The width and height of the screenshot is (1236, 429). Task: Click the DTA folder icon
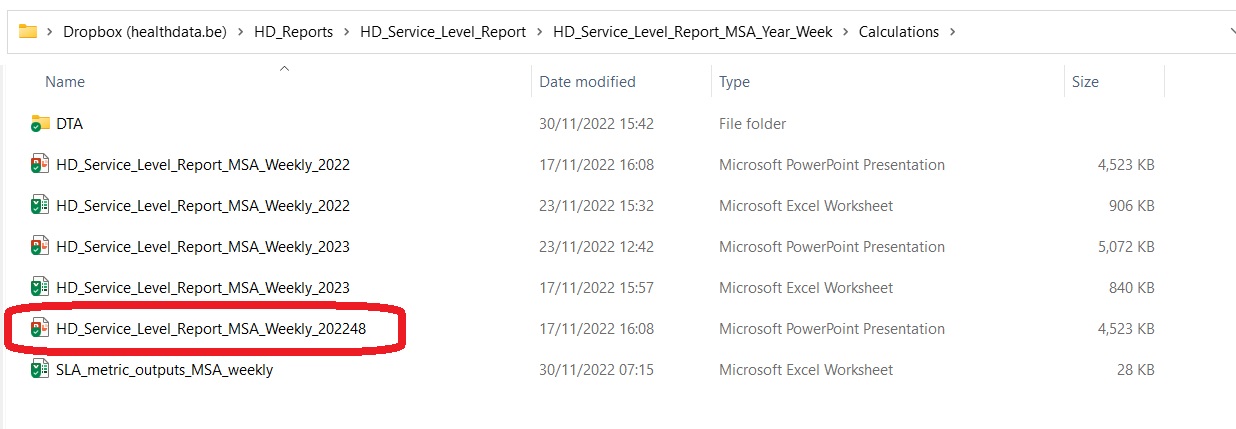[40, 124]
